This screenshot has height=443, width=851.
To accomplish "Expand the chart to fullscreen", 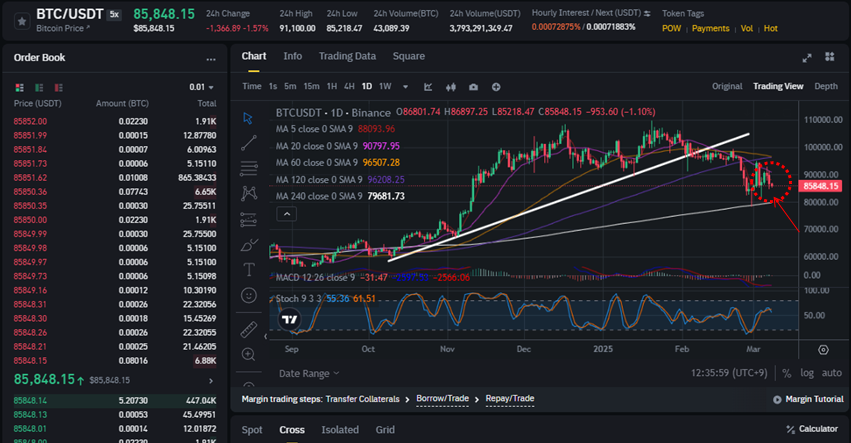I will click(807, 58).
